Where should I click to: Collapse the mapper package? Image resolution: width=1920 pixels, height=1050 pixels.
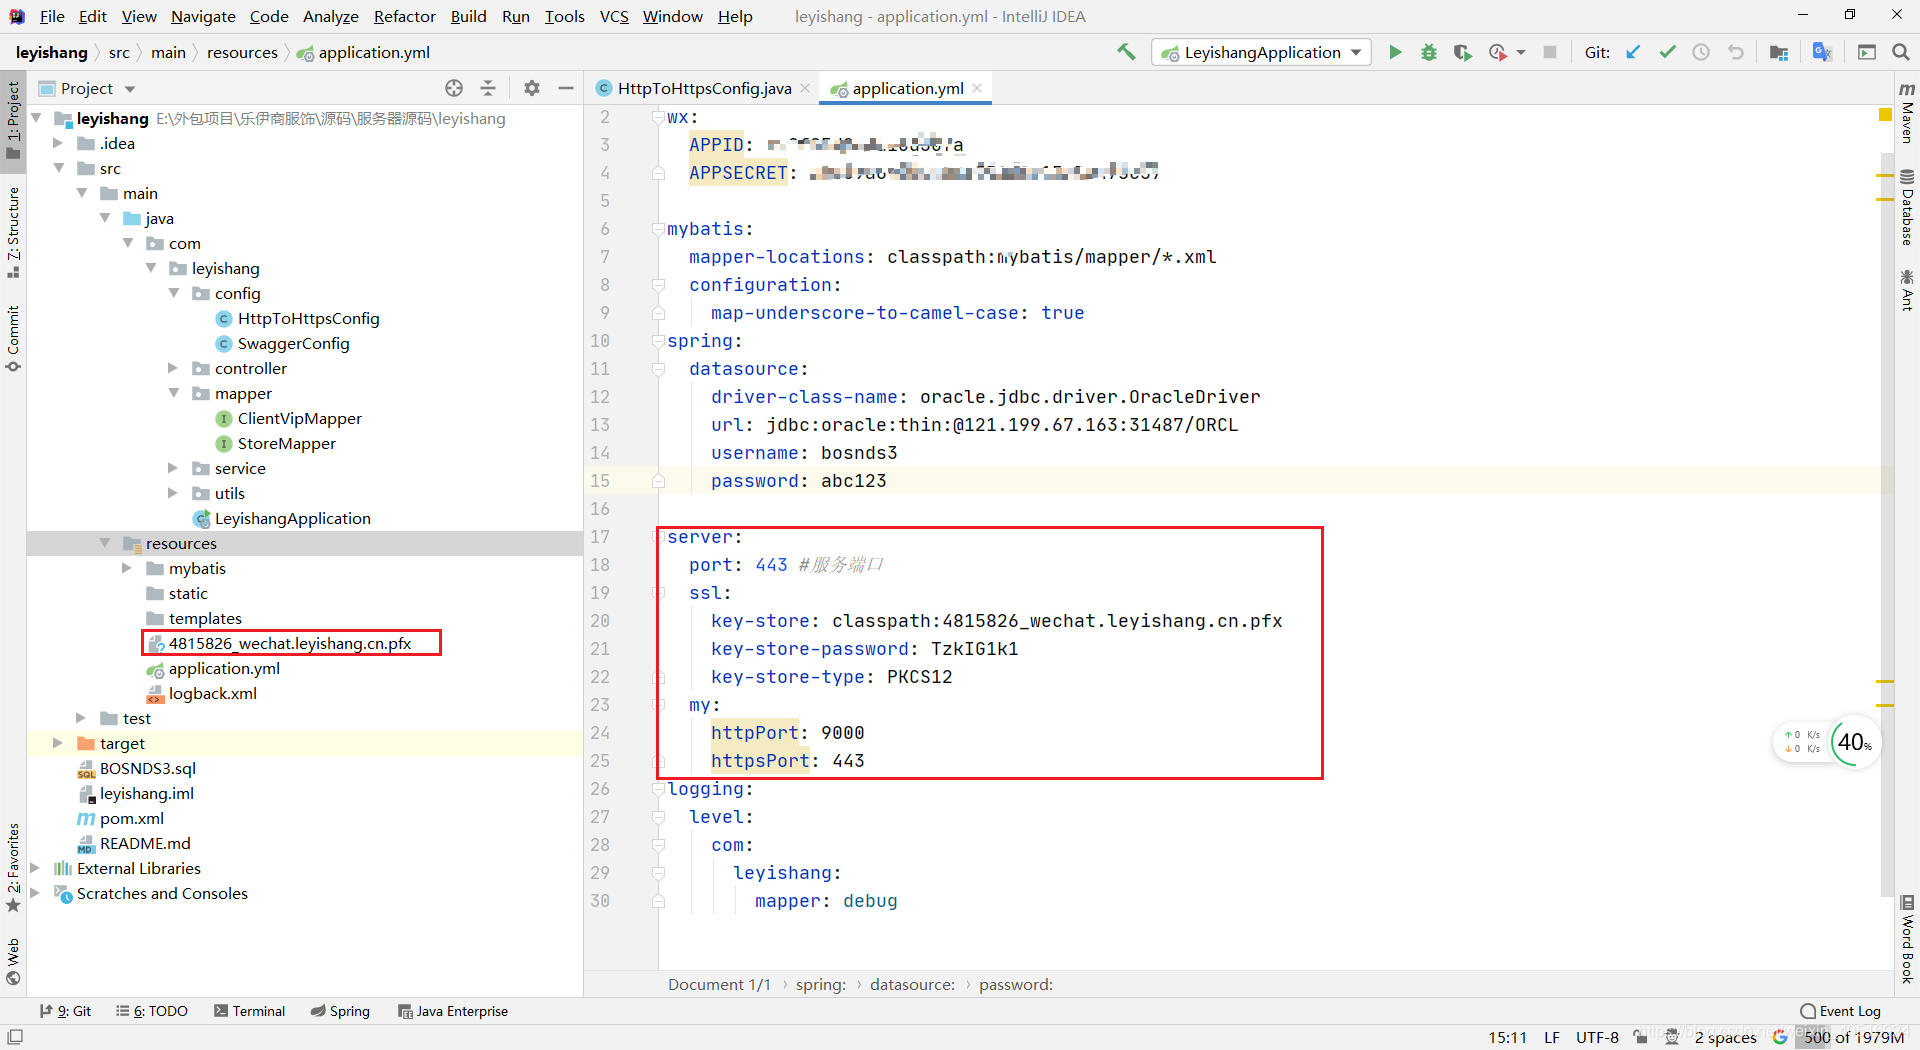pos(173,393)
